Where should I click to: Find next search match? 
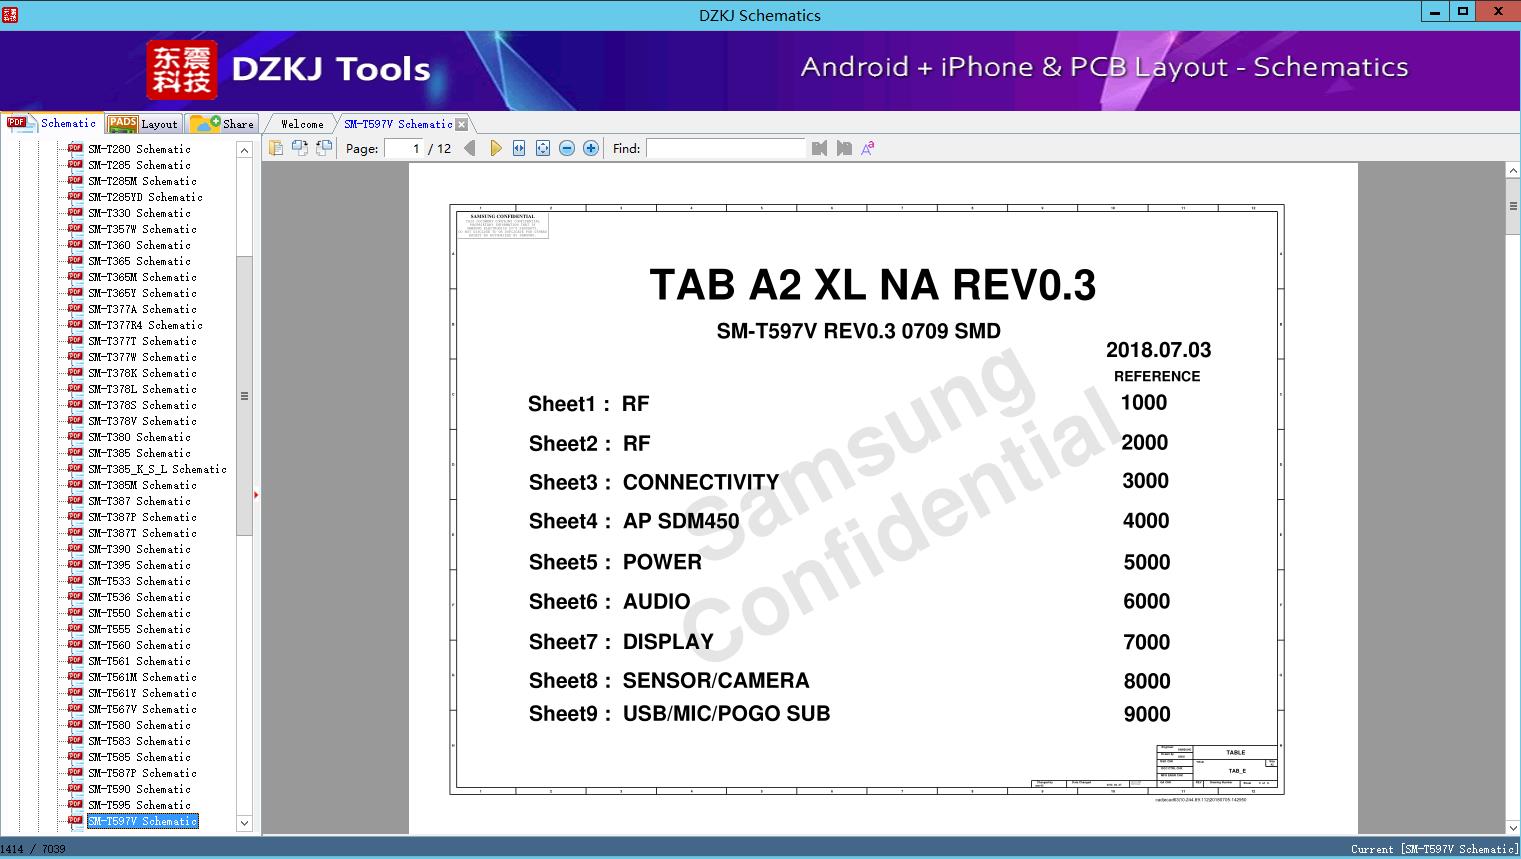(x=844, y=148)
